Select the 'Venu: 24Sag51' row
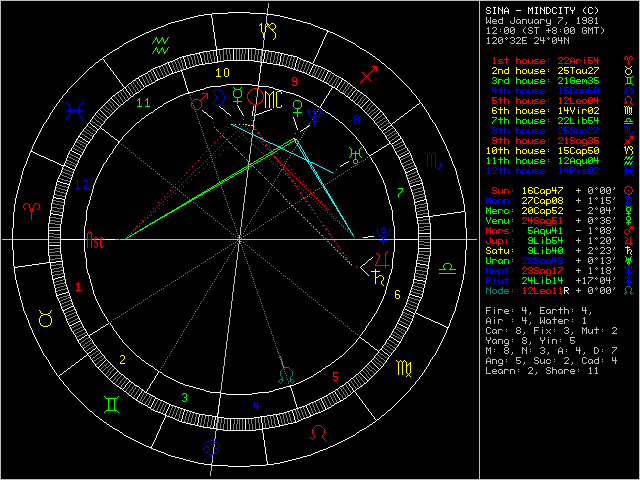 (559, 221)
